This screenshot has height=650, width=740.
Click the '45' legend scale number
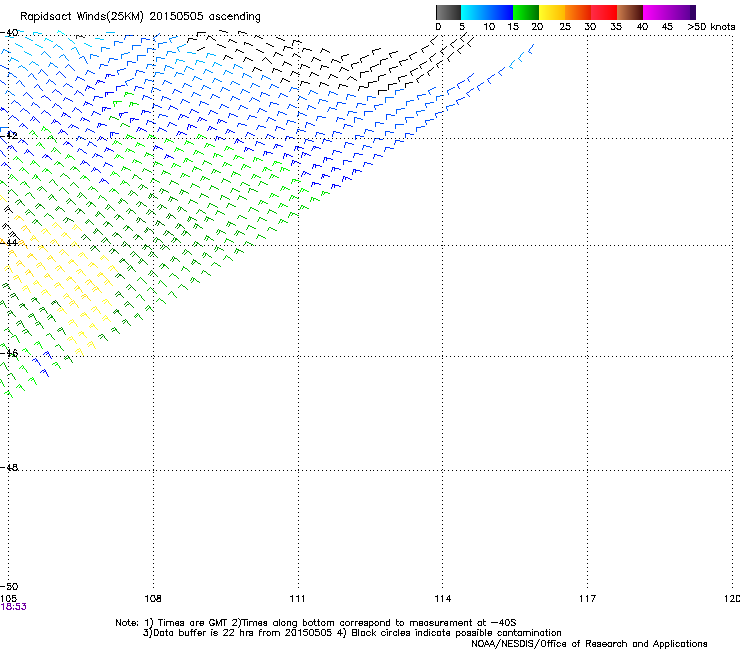click(667, 27)
